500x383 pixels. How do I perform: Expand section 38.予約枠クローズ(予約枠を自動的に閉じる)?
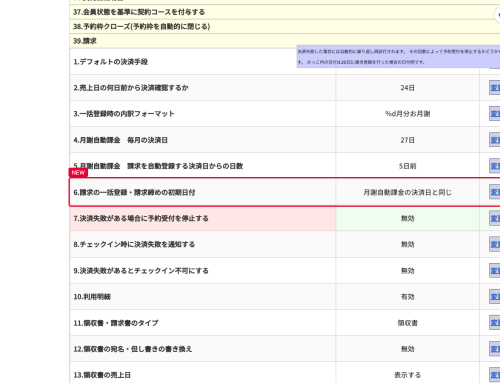tap(285, 26)
